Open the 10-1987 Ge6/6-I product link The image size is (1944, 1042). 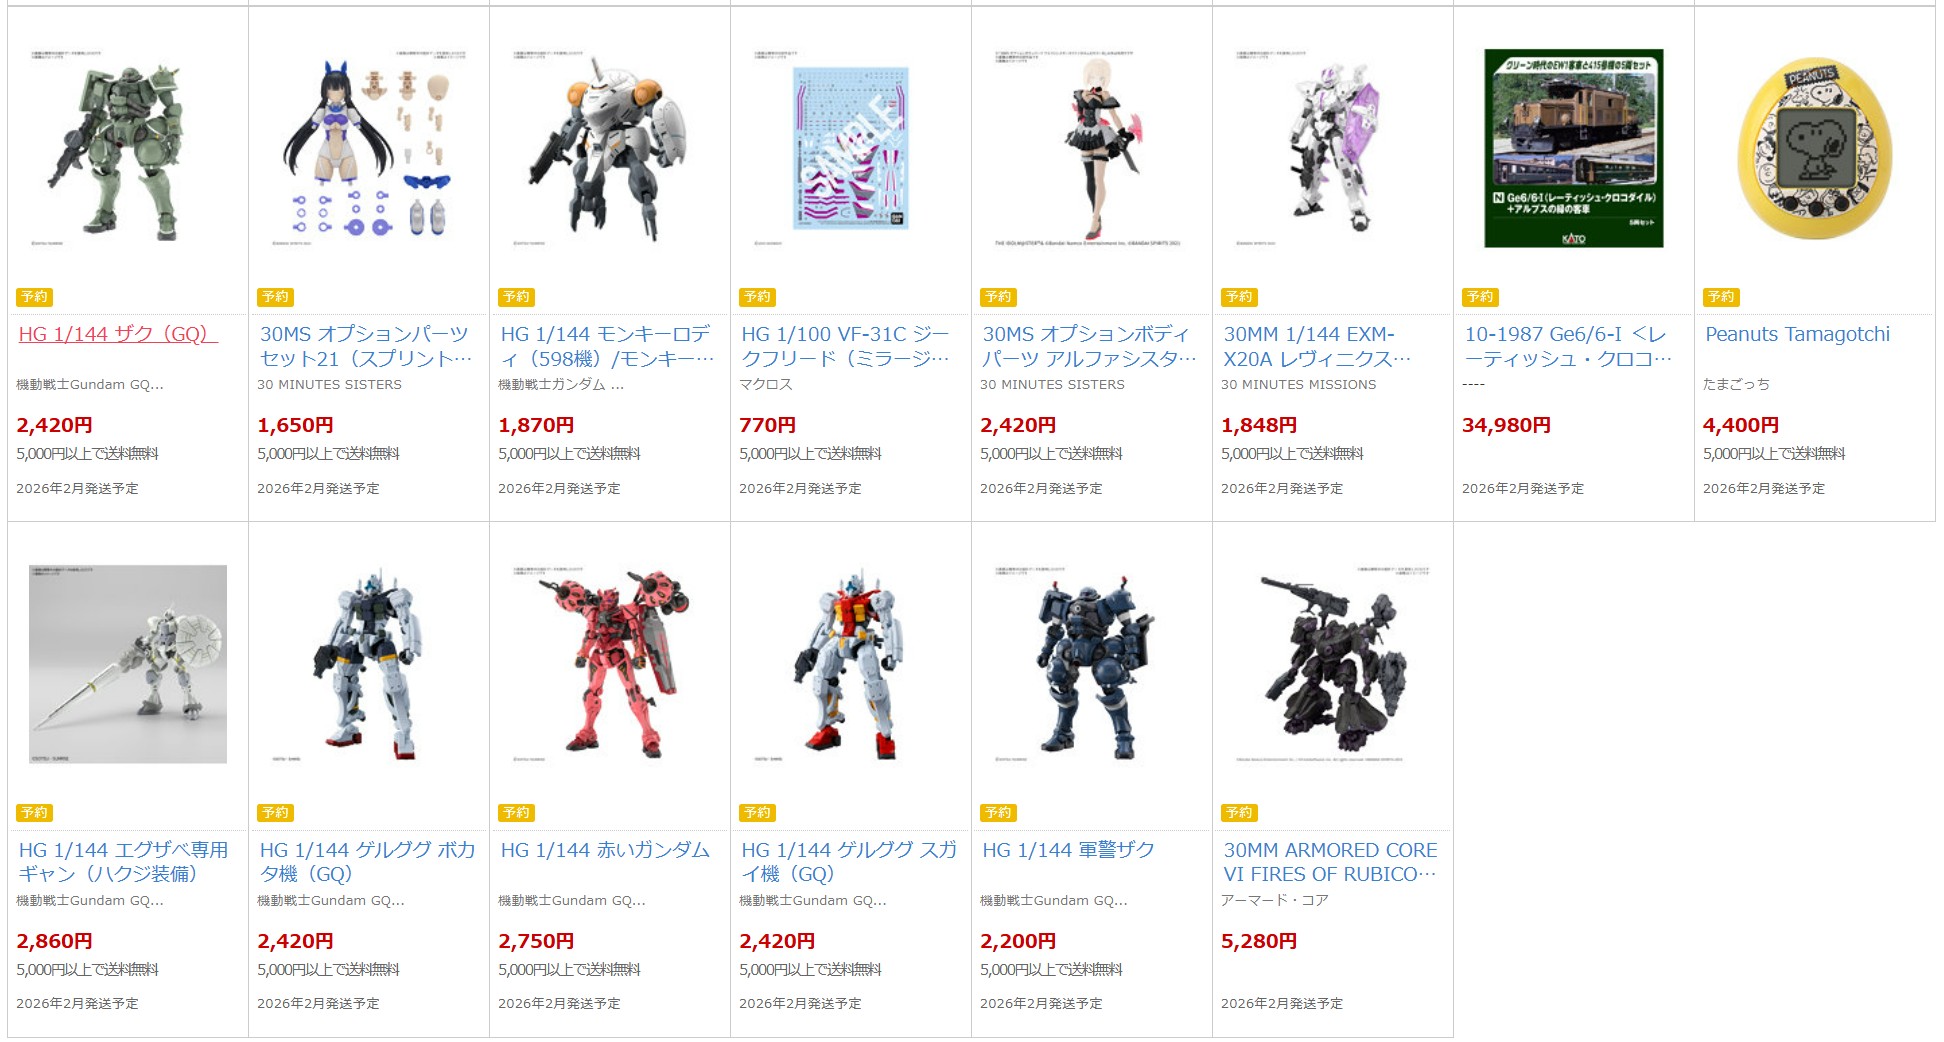1567,346
